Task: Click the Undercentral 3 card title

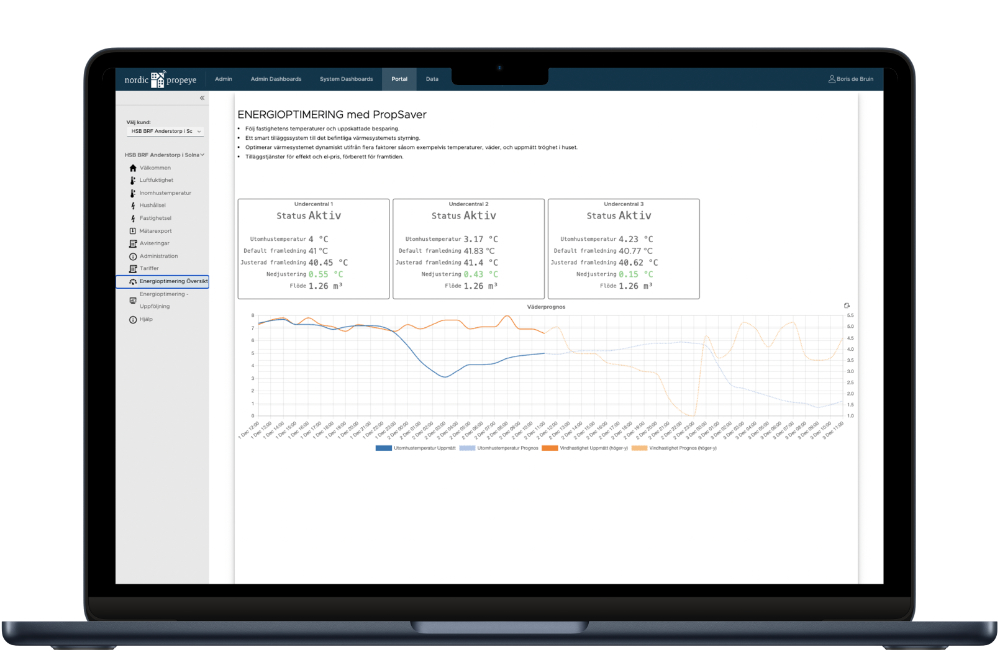Action: [x=624, y=204]
